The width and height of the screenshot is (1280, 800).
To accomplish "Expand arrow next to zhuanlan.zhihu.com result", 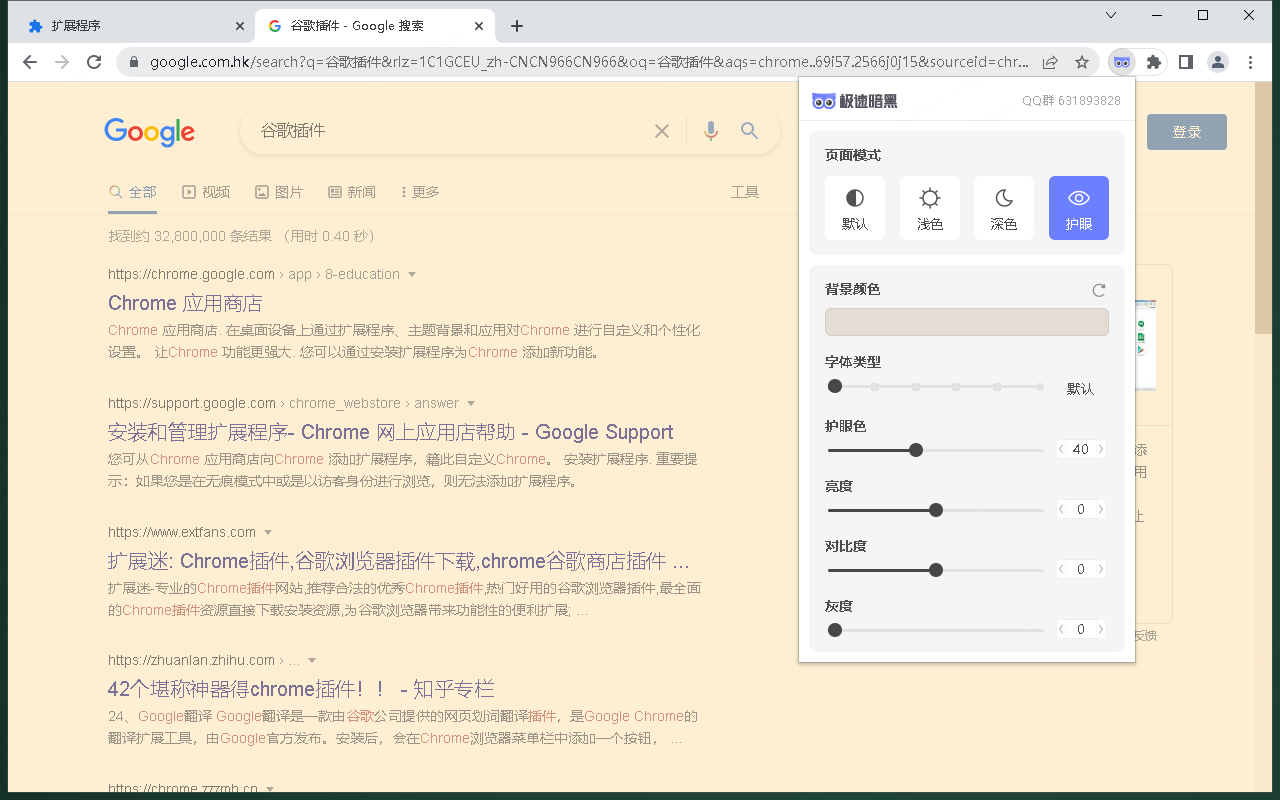I will click(x=312, y=661).
